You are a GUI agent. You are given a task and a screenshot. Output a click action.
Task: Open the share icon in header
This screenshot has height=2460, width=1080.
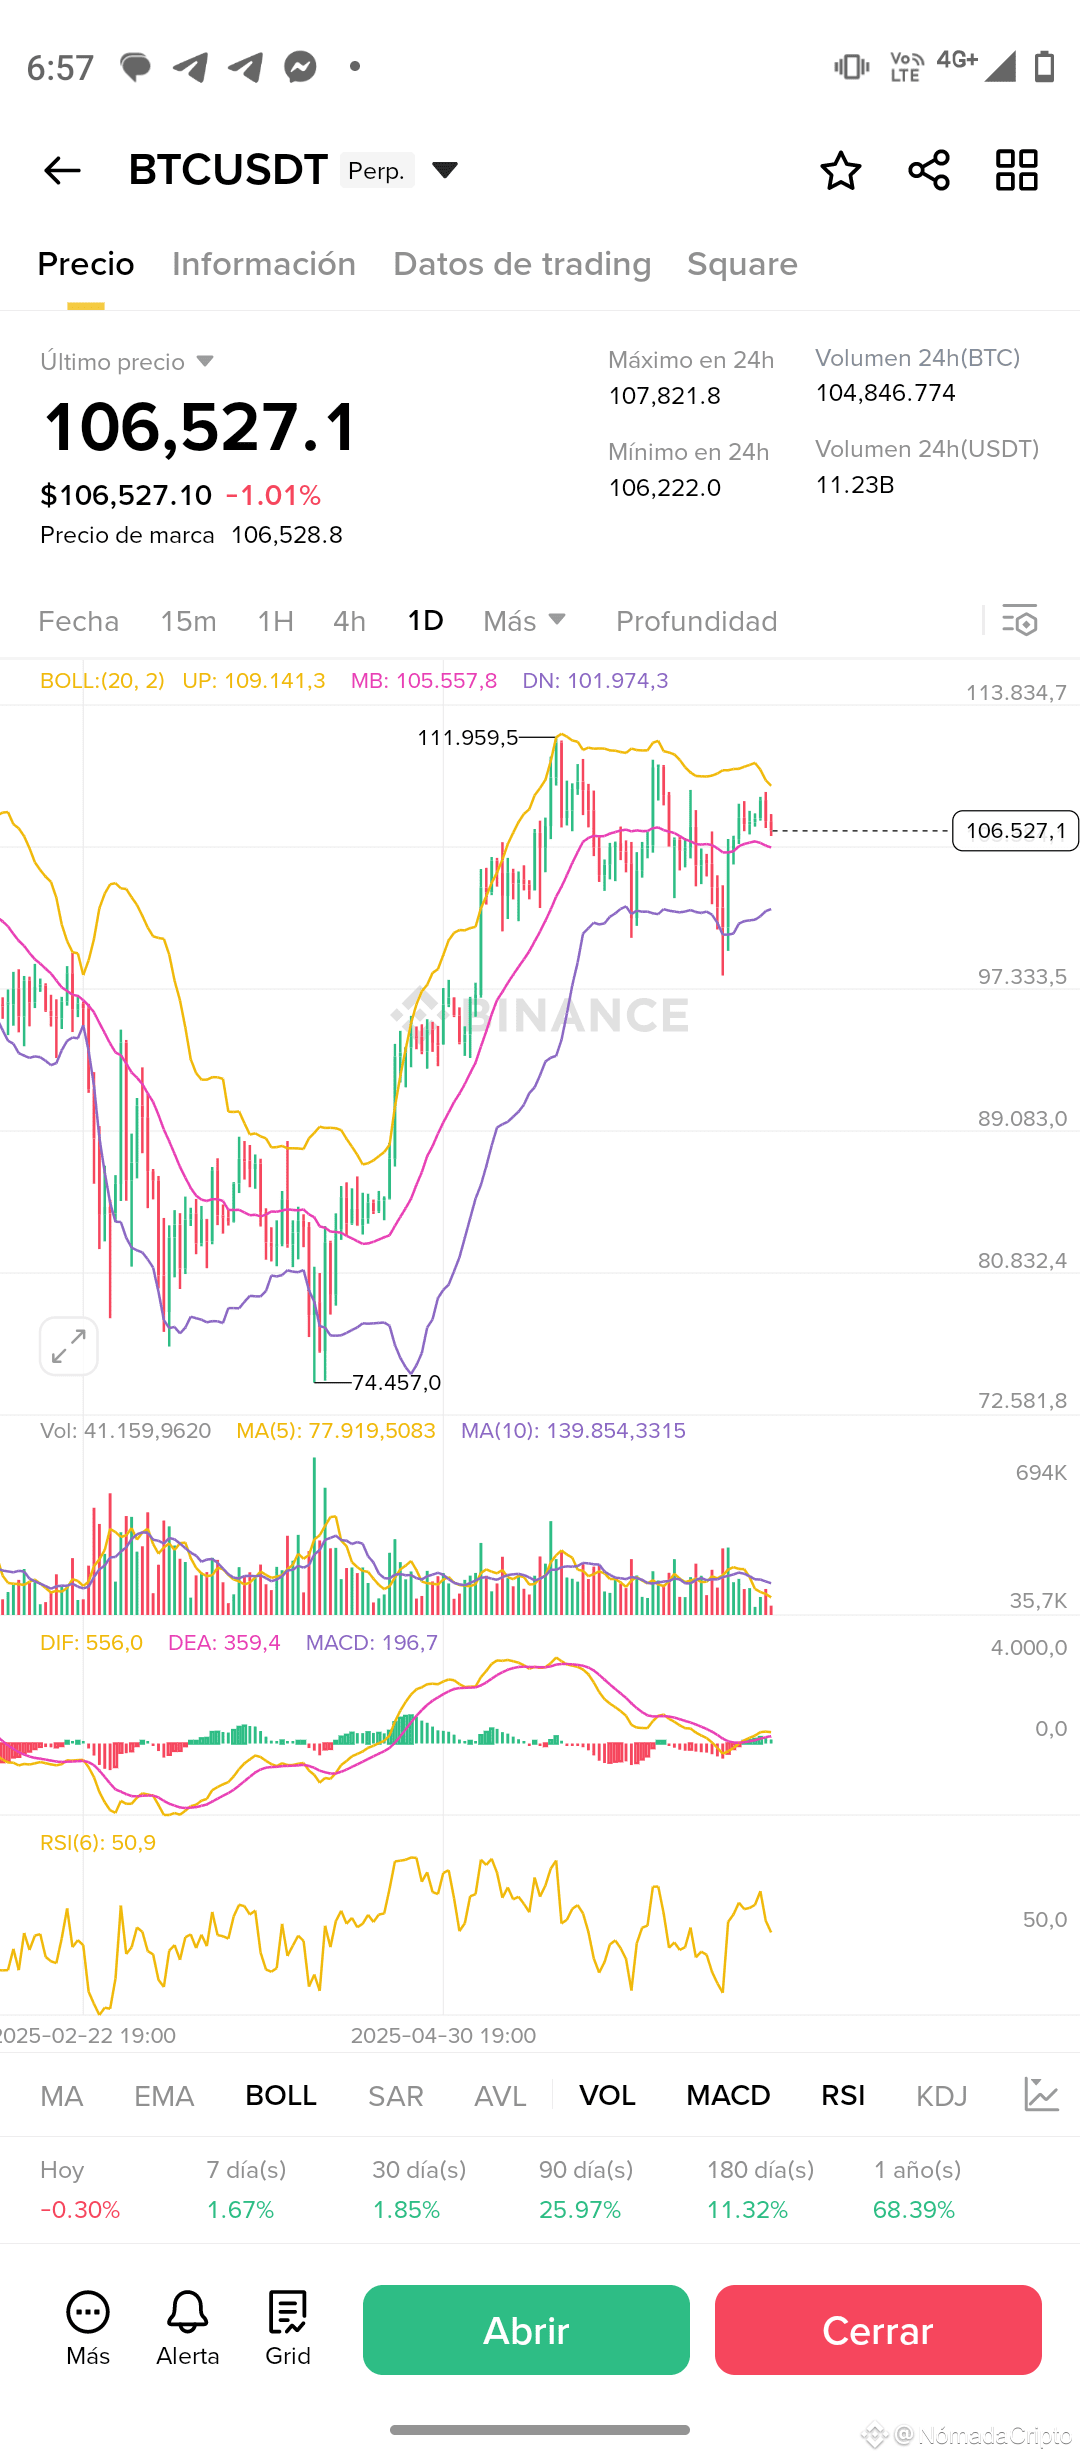coord(929,170)
